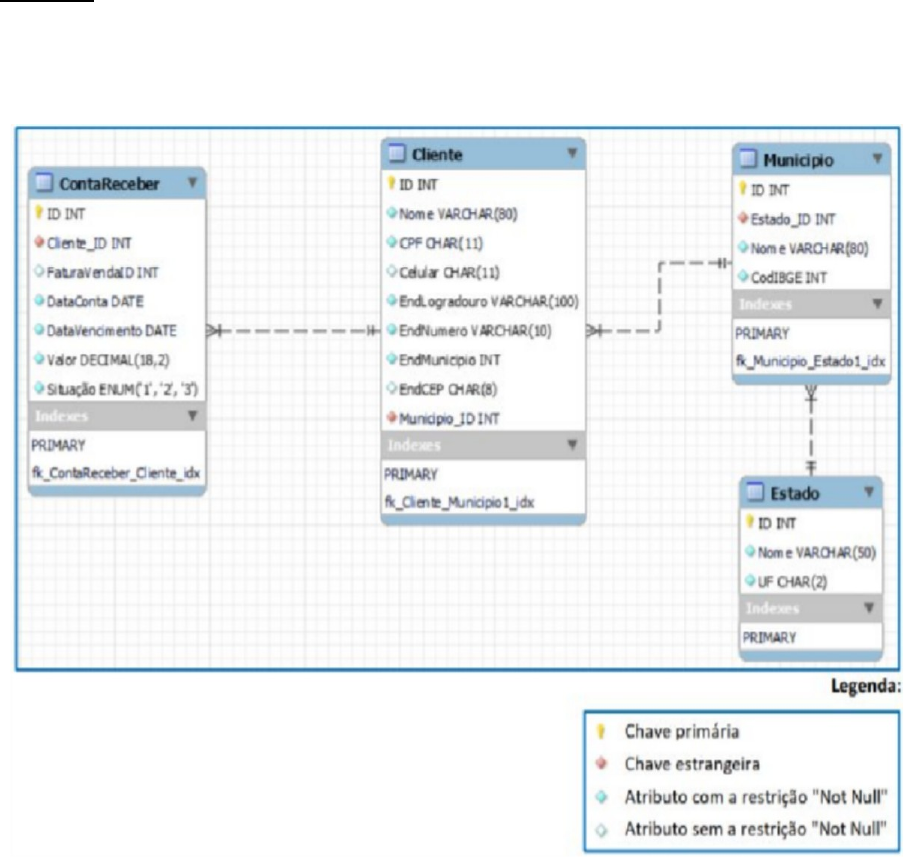
Task: Click foreign key icon beside Cliente_ID INT
Action: point(39,240)
